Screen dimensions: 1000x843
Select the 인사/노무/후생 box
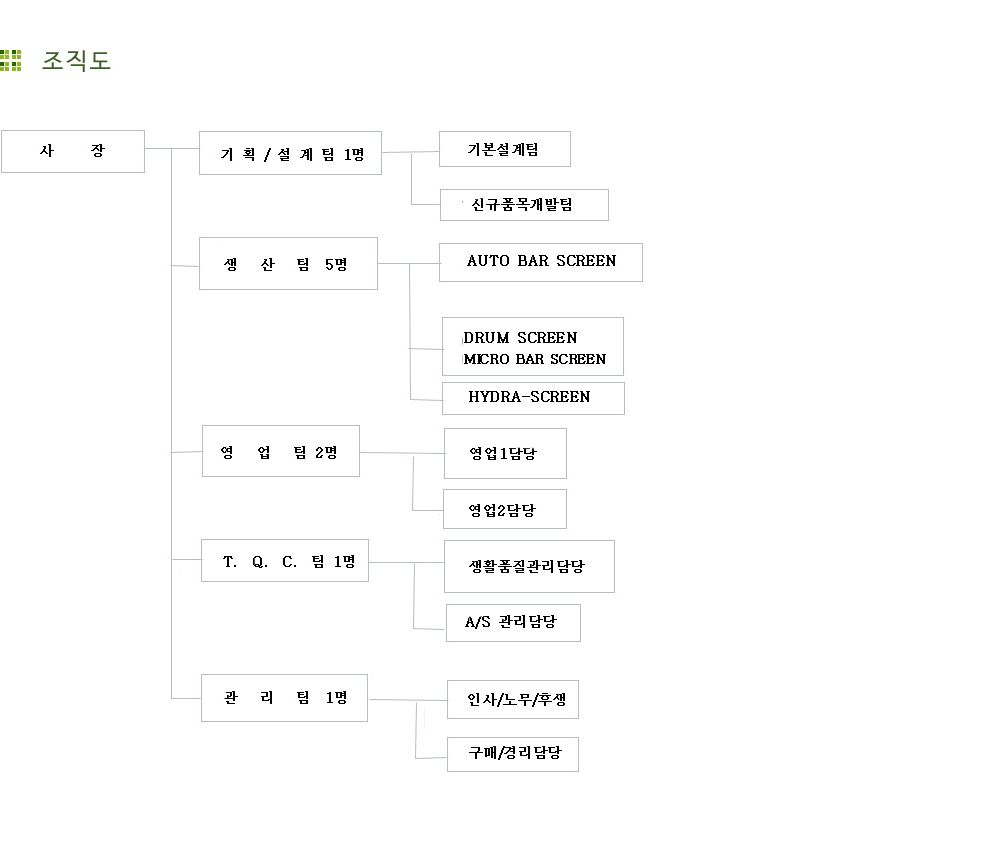point(513,700)
